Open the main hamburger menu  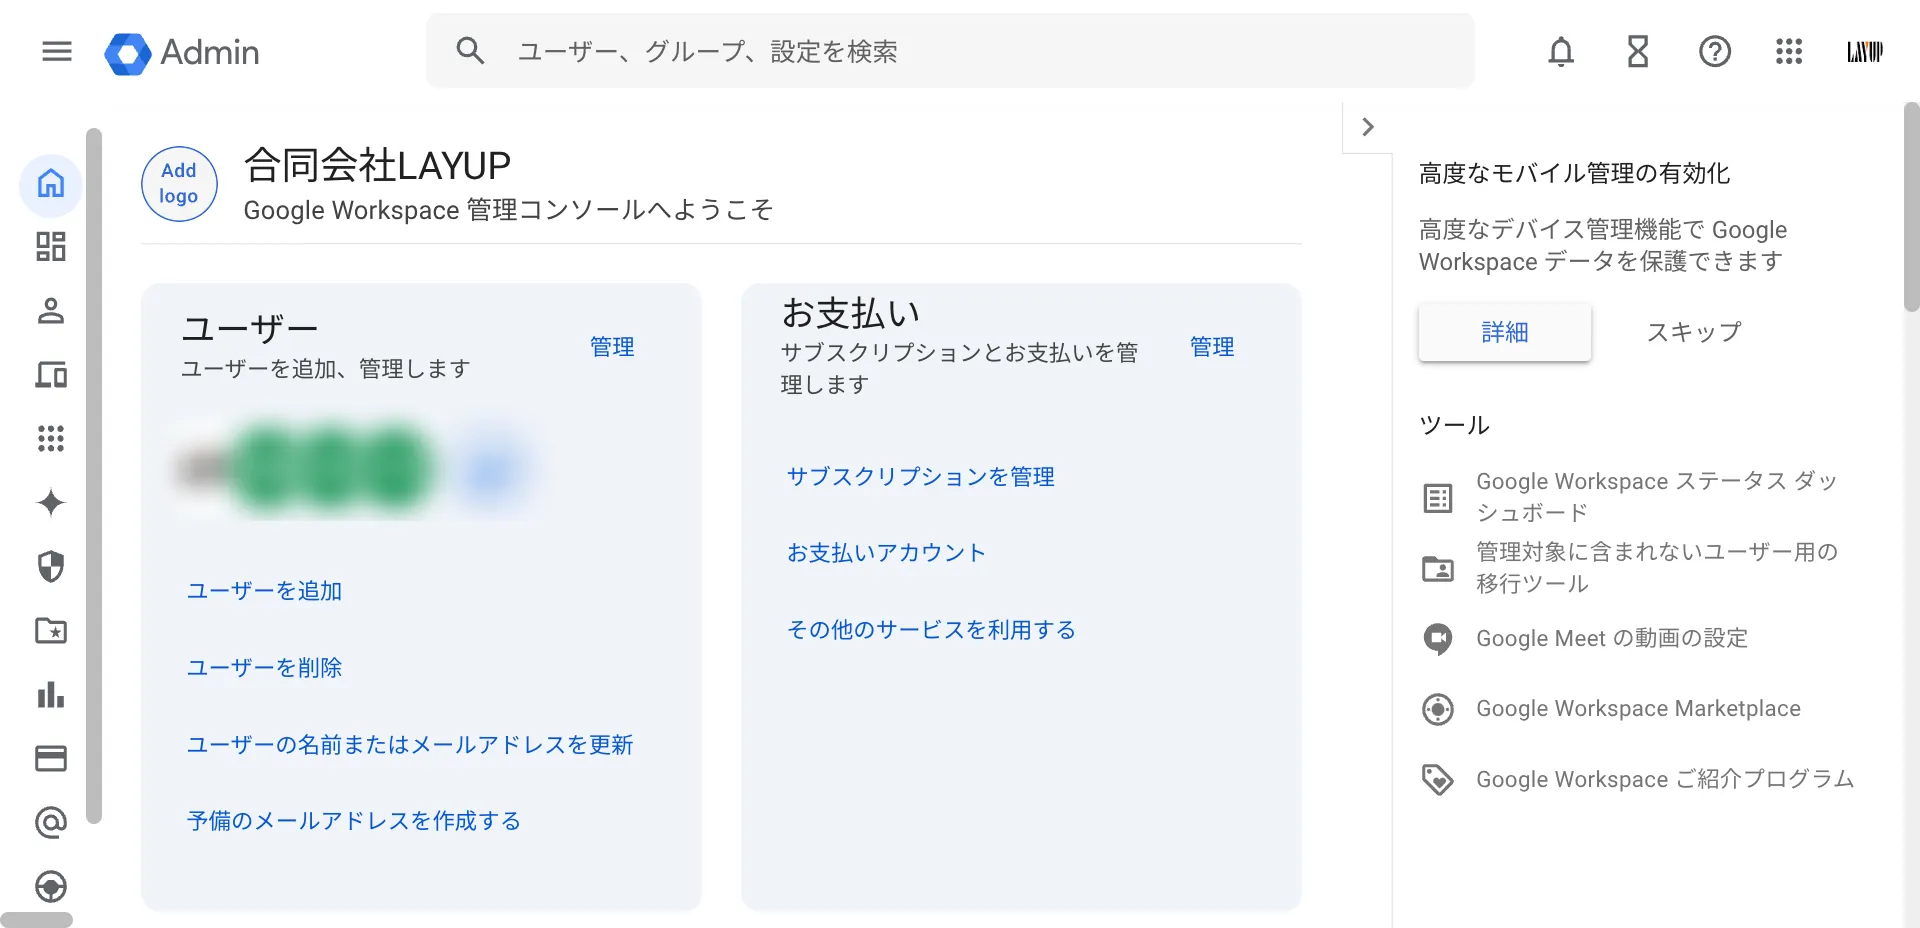pyautogui.click(x=57, y=51)
